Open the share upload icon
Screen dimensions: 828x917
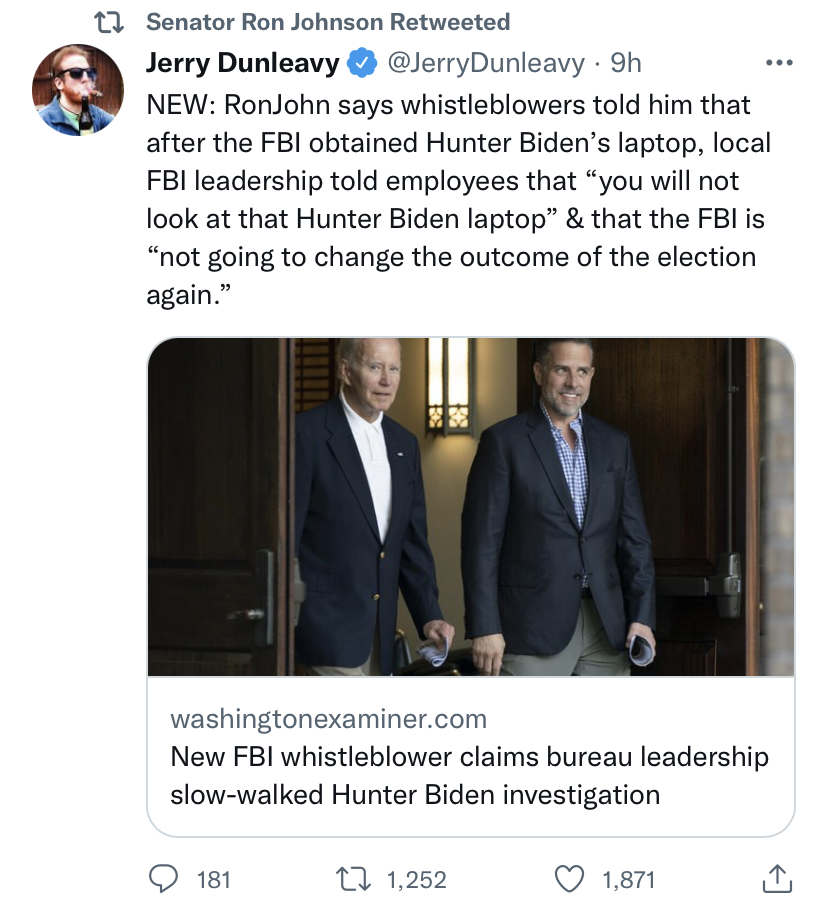(777, 878)
